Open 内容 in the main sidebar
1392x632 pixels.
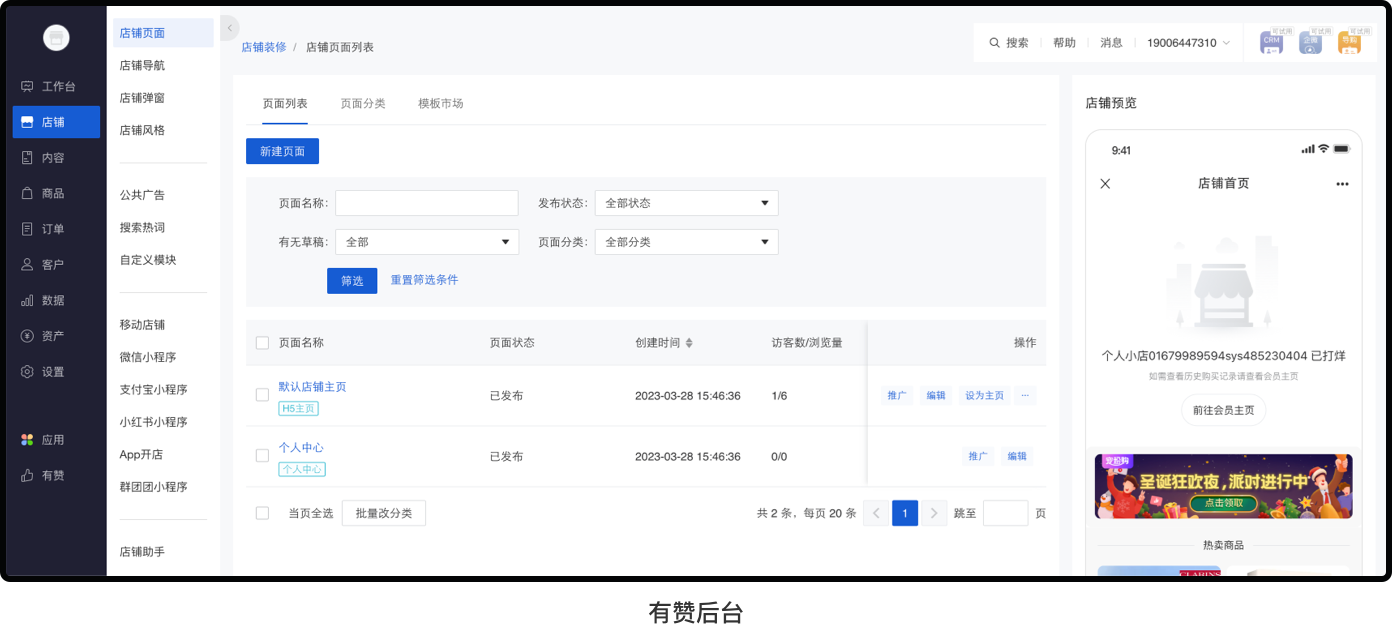56,158
